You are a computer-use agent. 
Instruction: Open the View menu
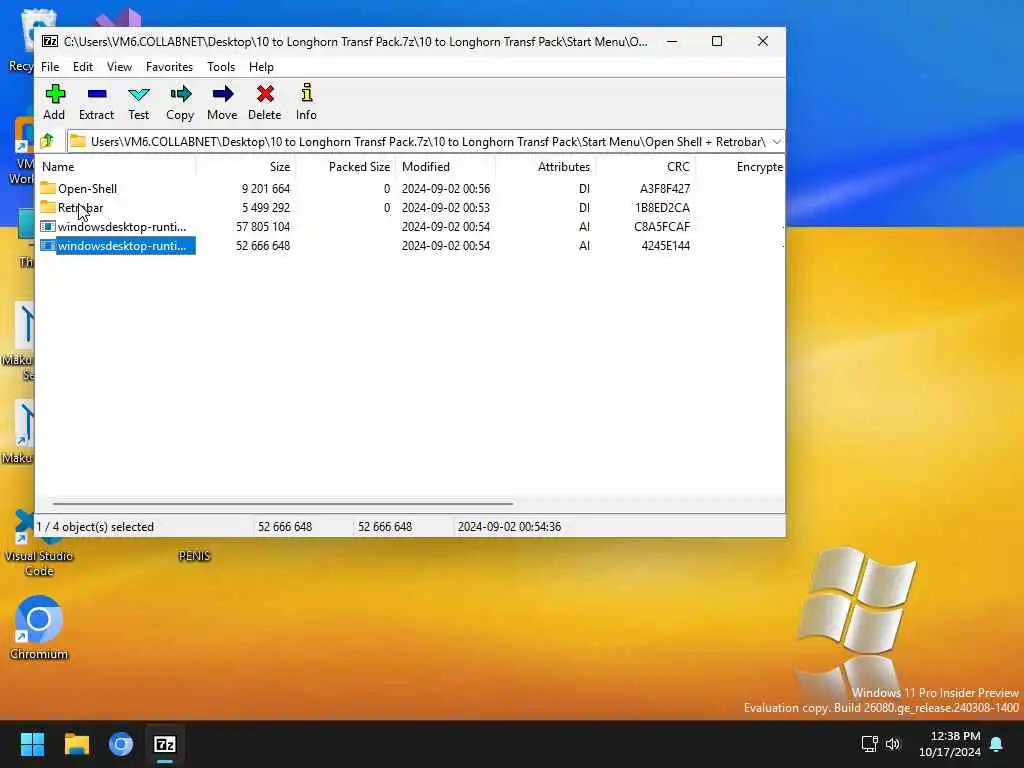(120, 67)
